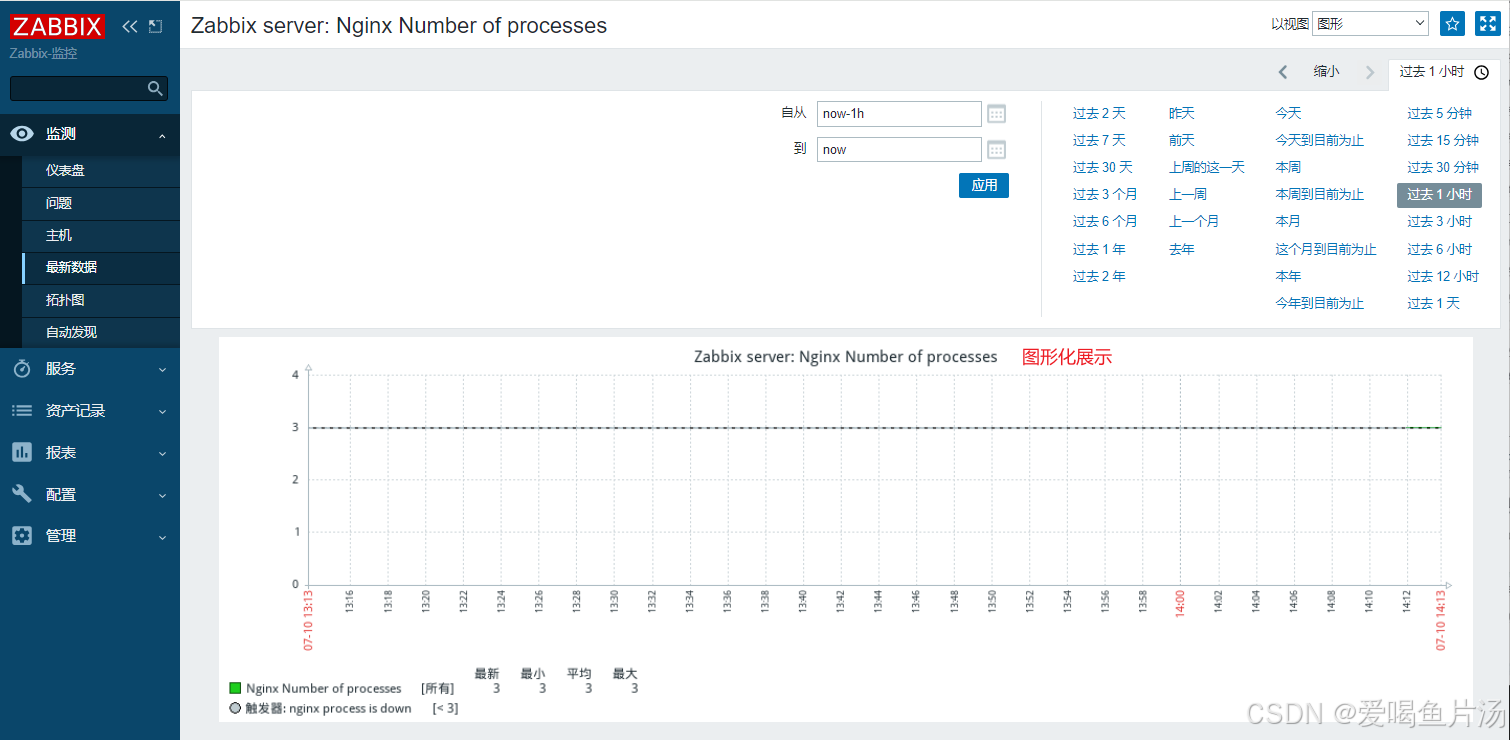Collapse the sidebar with double-chevron icon
The height and width of the screenshot is (740, 1510).
[x=130, y=26]
